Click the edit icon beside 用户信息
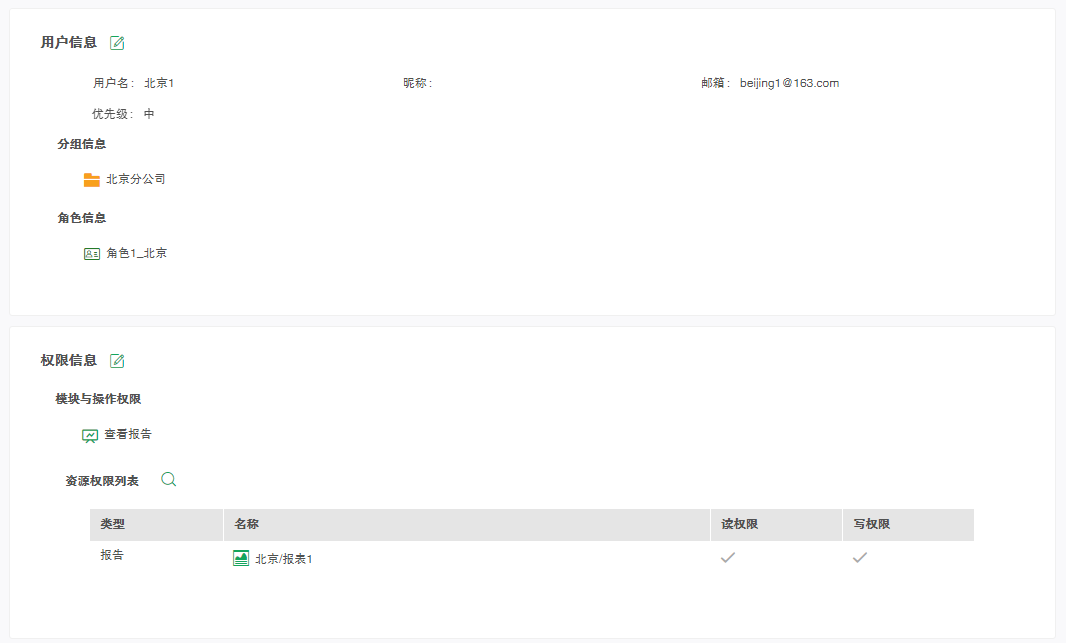The width and height of the screenshot is (1066, 643). click(x=117, y=42)
